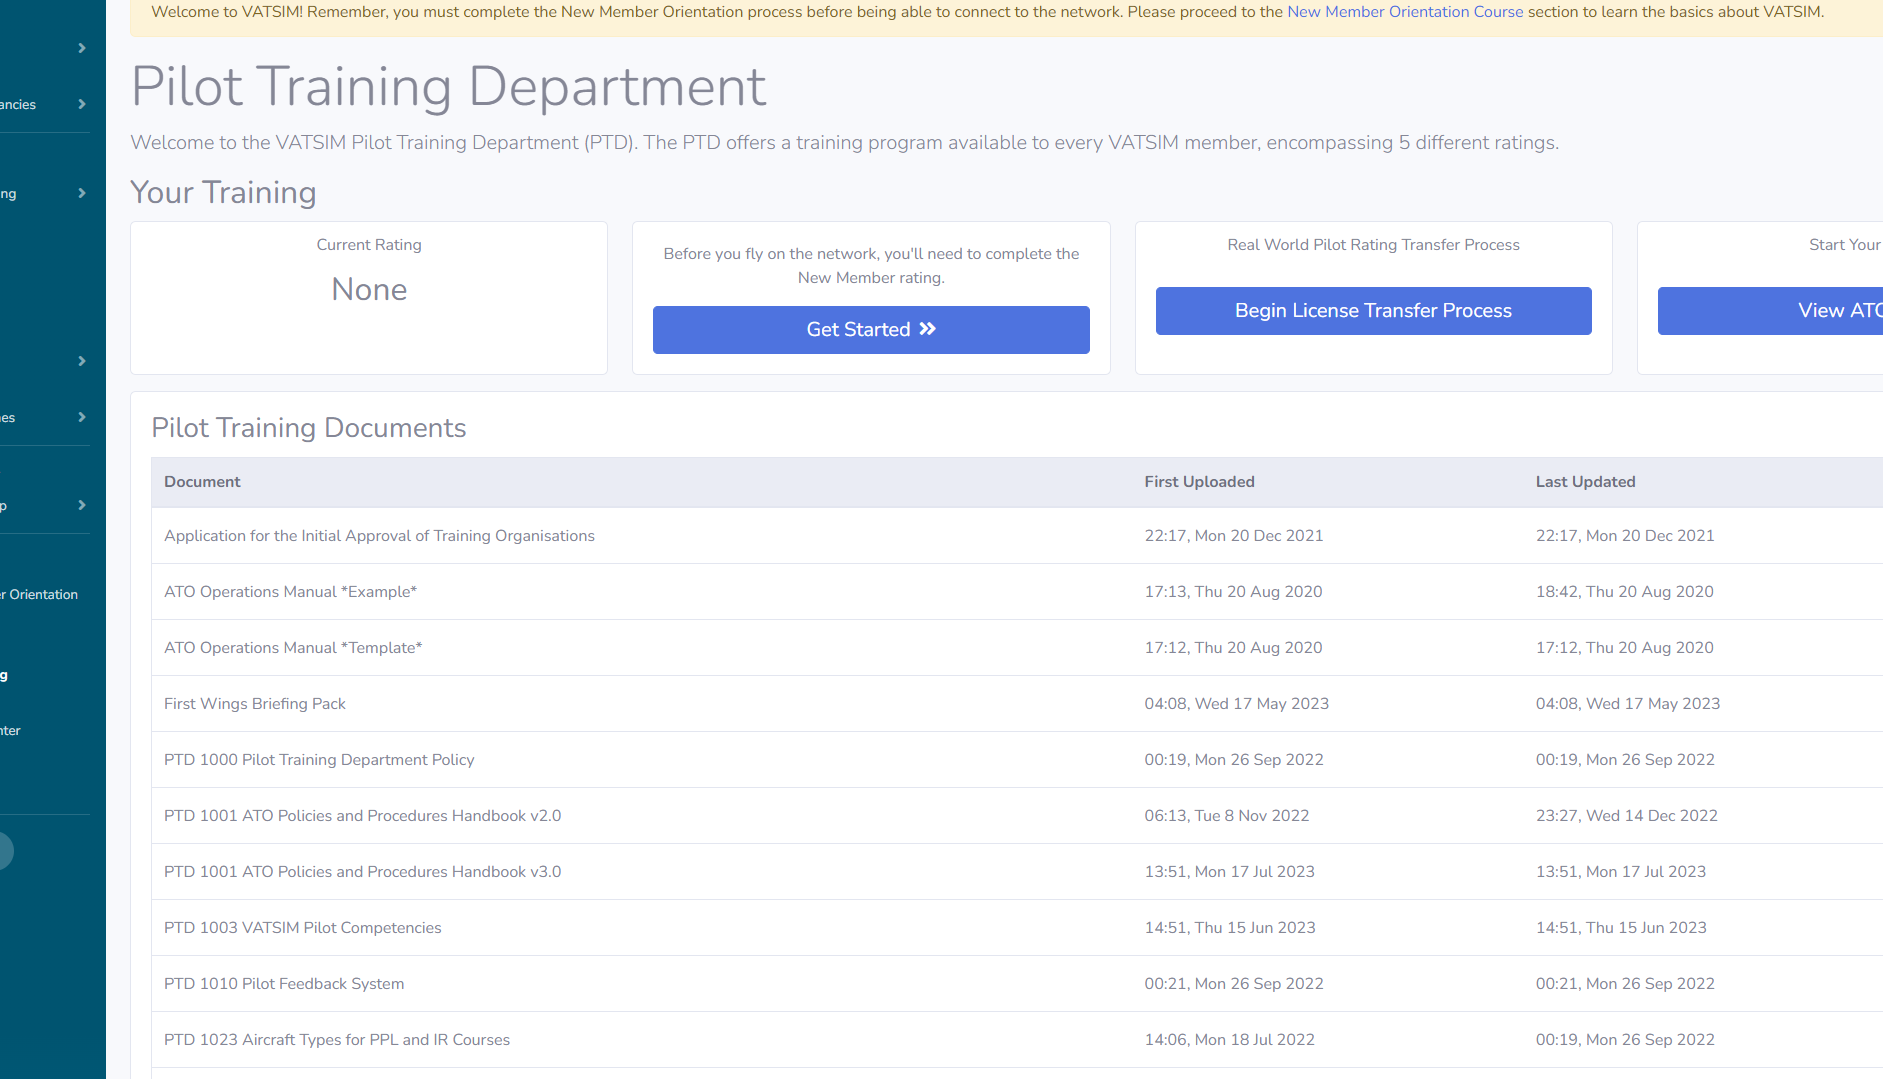Select first uploaded date '14:06, Mon 18 Jul 2022'
Viewport: 1883px width, 1079px height.
click(1229, 1039)
